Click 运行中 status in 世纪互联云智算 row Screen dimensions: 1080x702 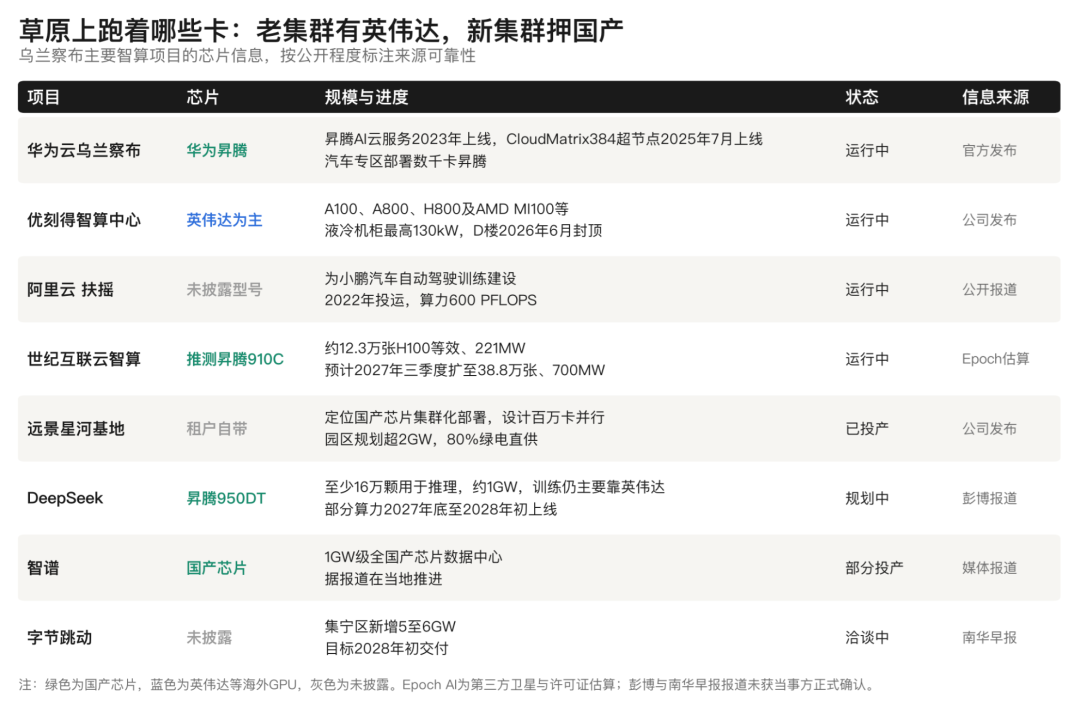[x=867, y=359]
